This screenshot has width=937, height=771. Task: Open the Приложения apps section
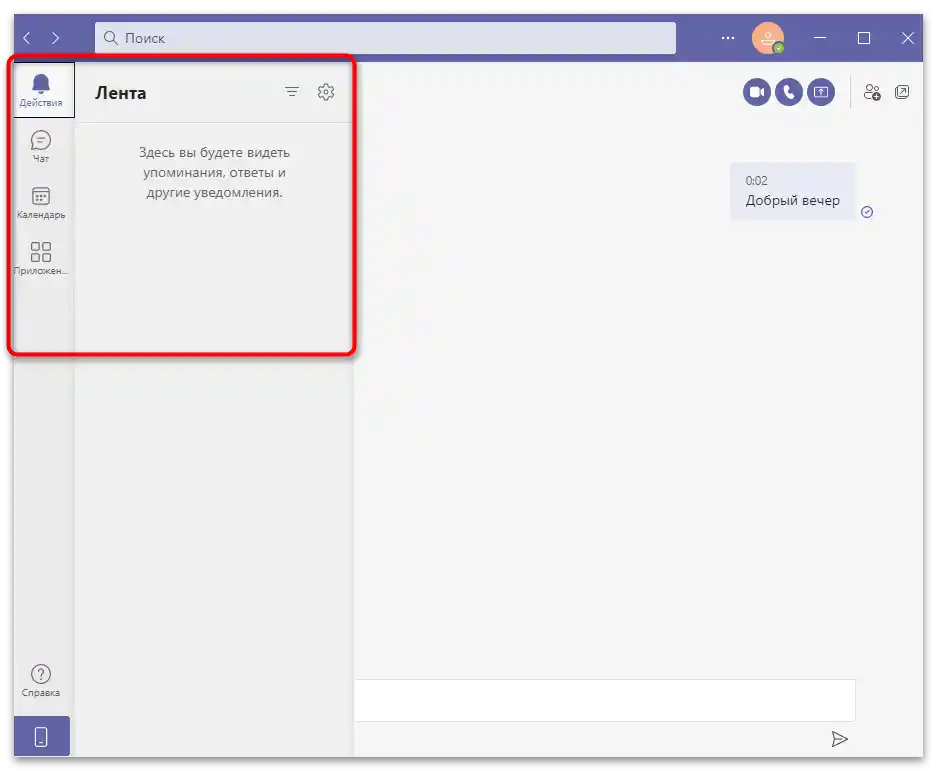[x=41, y=258]
